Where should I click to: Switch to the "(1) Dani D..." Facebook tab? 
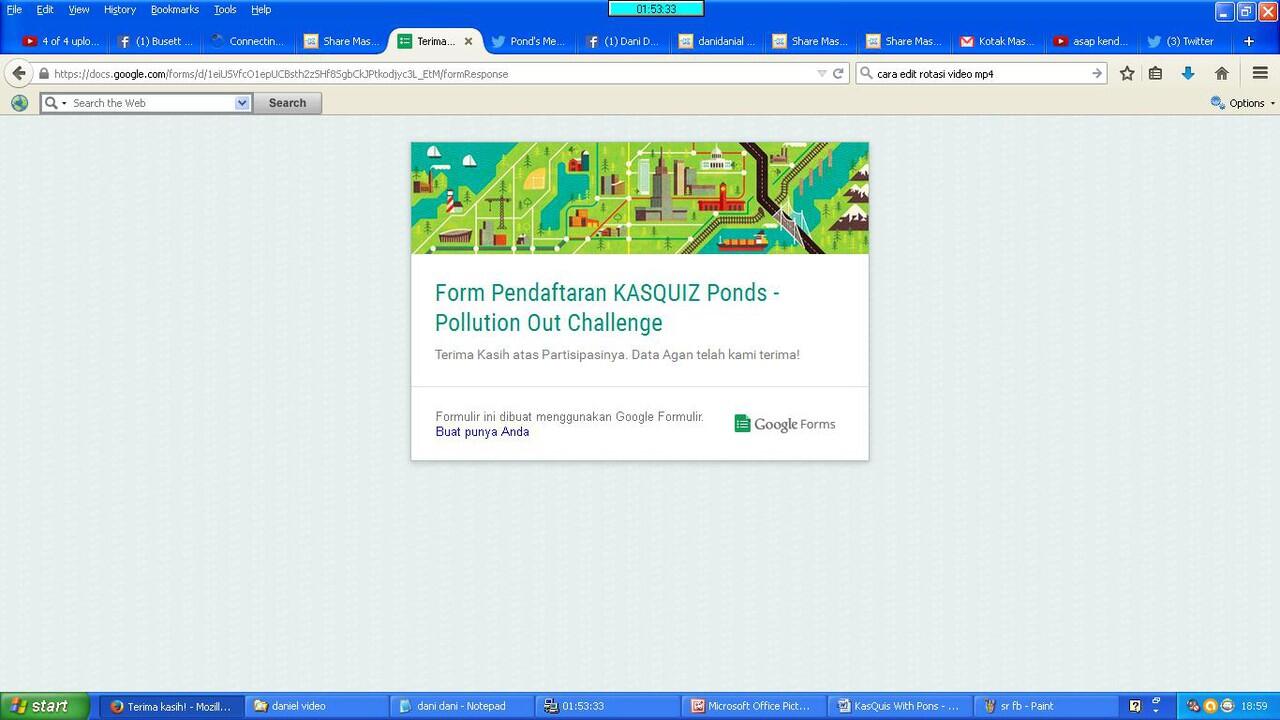624,41
